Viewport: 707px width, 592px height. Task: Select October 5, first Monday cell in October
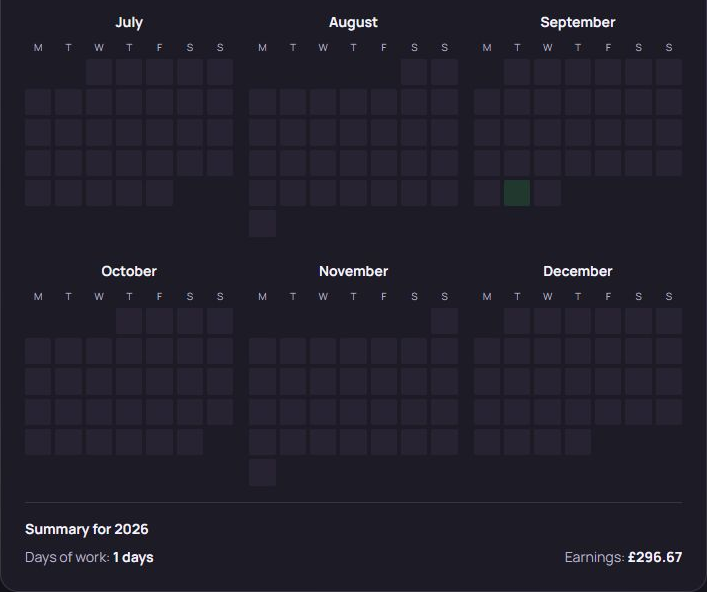pos(38,351)
